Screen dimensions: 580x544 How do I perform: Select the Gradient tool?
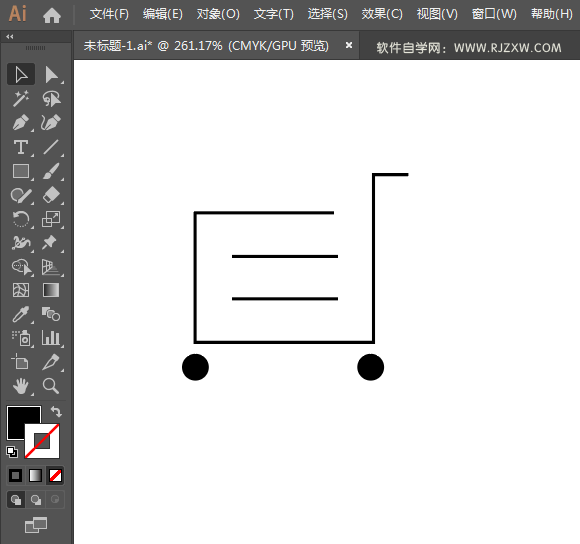[51, 290]
